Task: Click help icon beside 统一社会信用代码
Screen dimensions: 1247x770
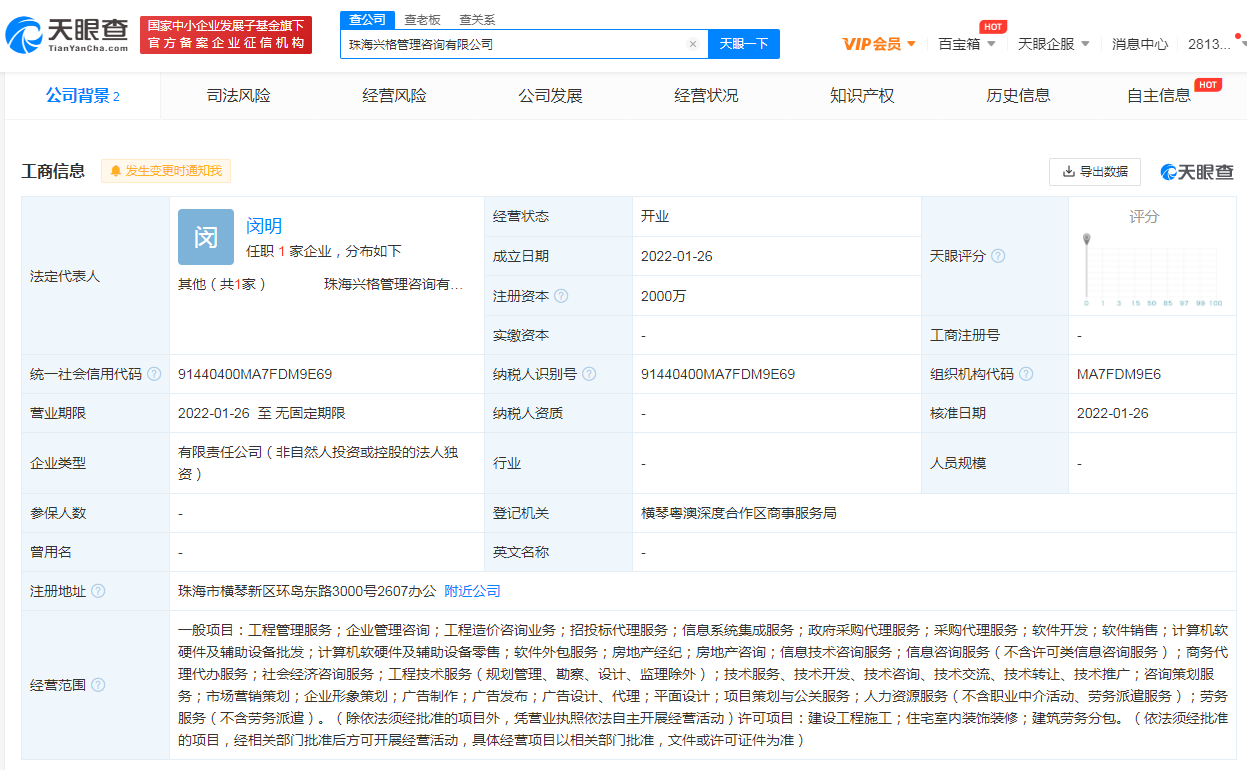Action: pos(154,374)
